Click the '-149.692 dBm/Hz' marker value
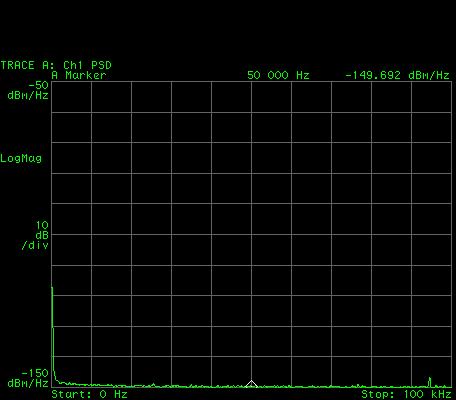 coord(397,75)
